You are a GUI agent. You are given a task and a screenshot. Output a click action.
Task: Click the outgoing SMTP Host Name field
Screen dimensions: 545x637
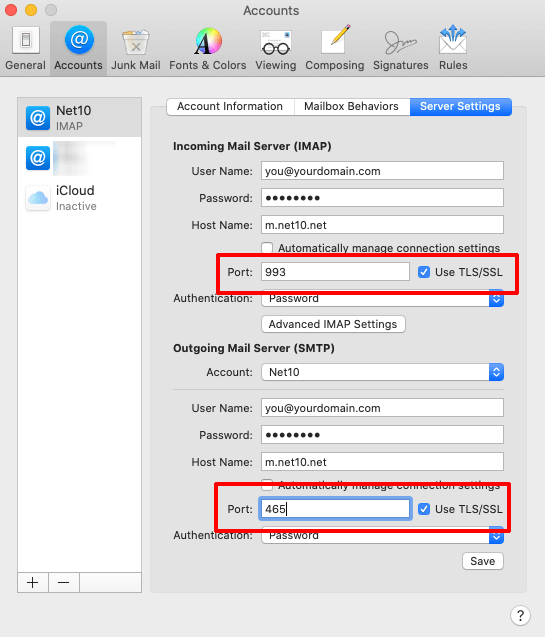(x=382, y=462)
